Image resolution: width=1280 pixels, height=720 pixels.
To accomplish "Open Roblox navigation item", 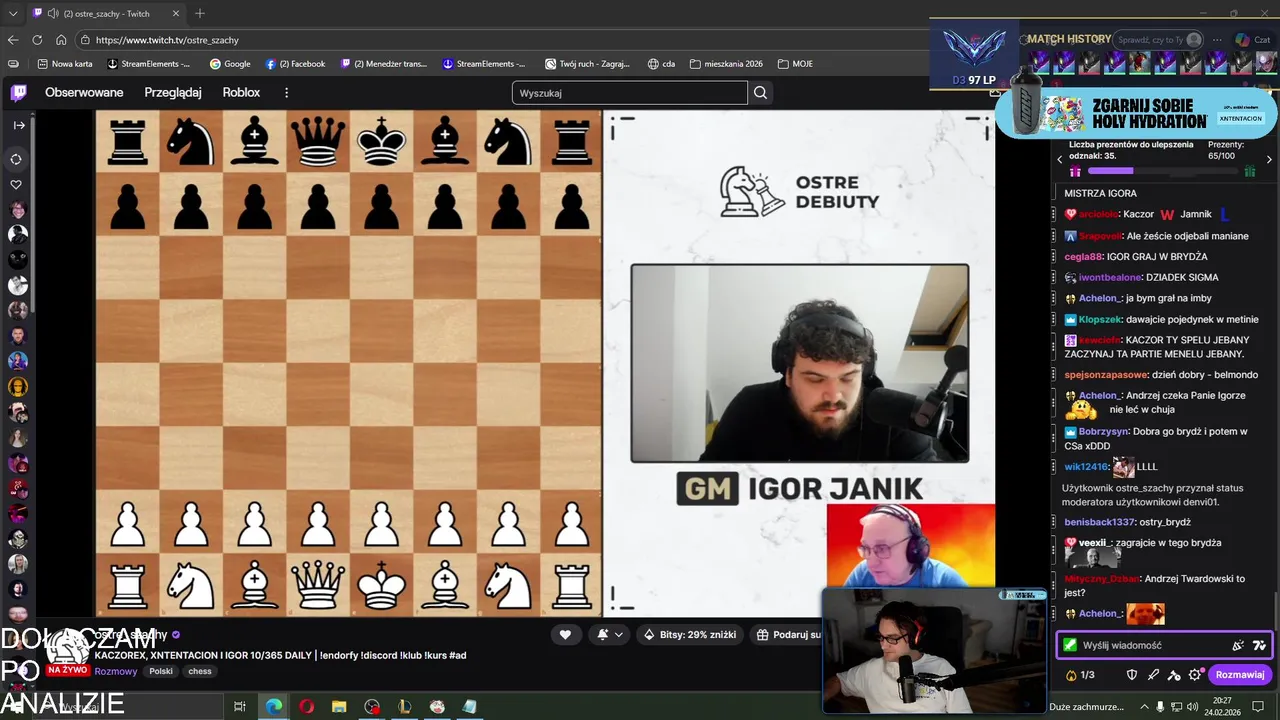I will click(241, 93).
